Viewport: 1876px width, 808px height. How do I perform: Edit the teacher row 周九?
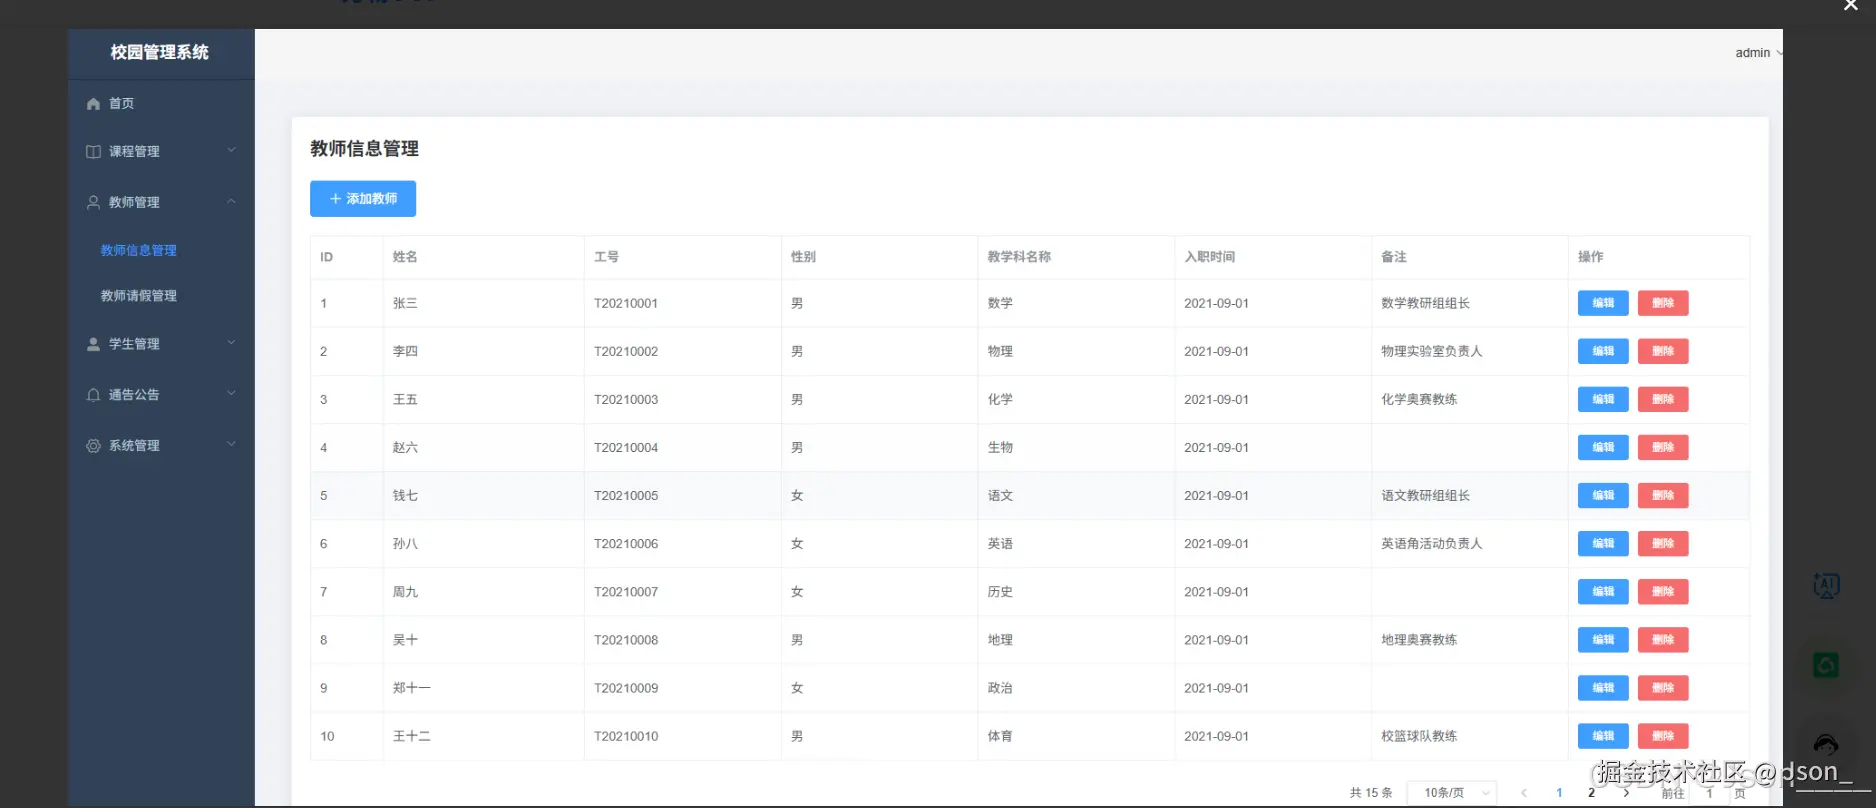tap(1603, 591)
